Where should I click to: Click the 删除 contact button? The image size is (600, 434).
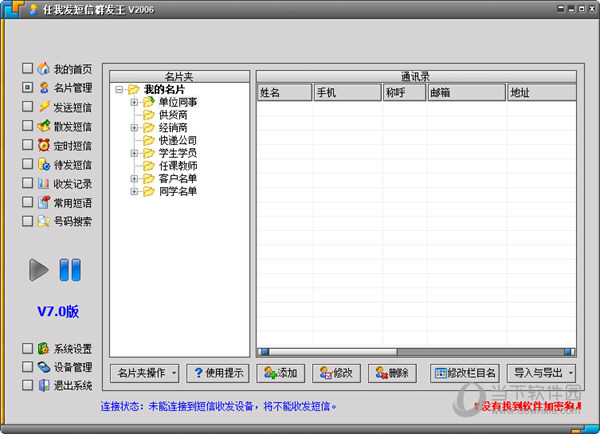tap(392, 373)
